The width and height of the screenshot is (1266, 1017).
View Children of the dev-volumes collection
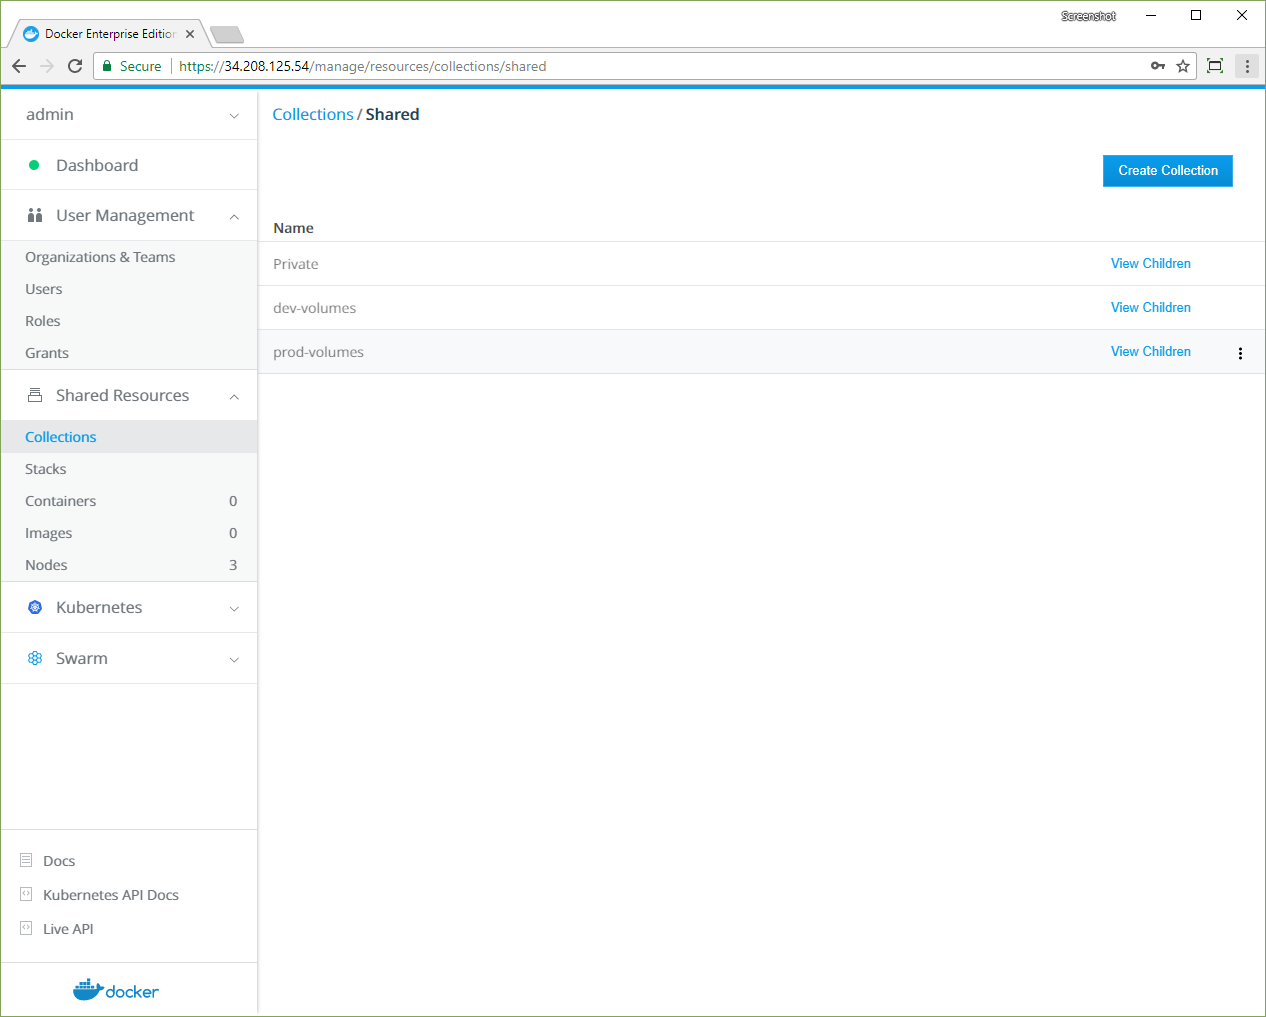pyautogui.click(x=1150, y=307)
